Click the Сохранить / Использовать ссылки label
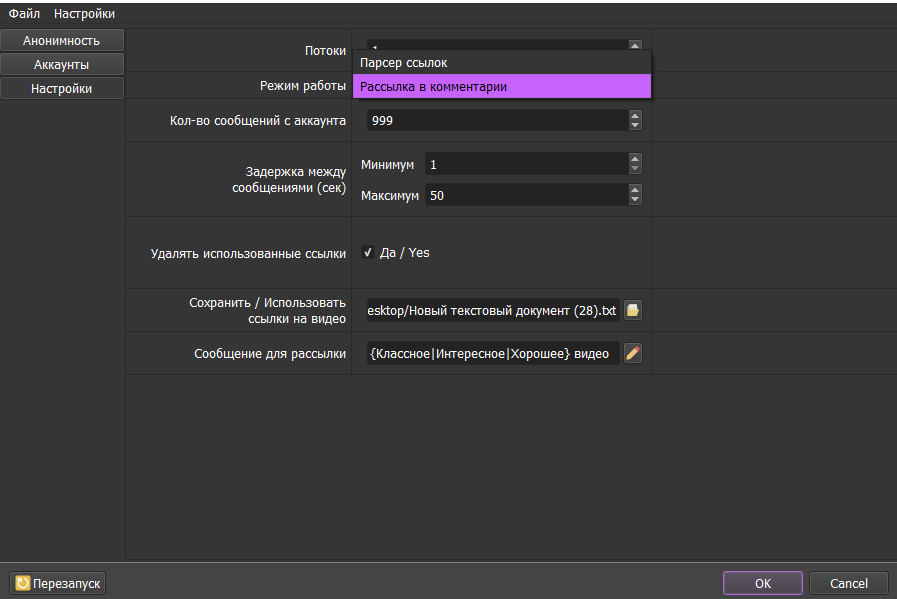This screenshot has width=897, height=599. pos(267,310)
